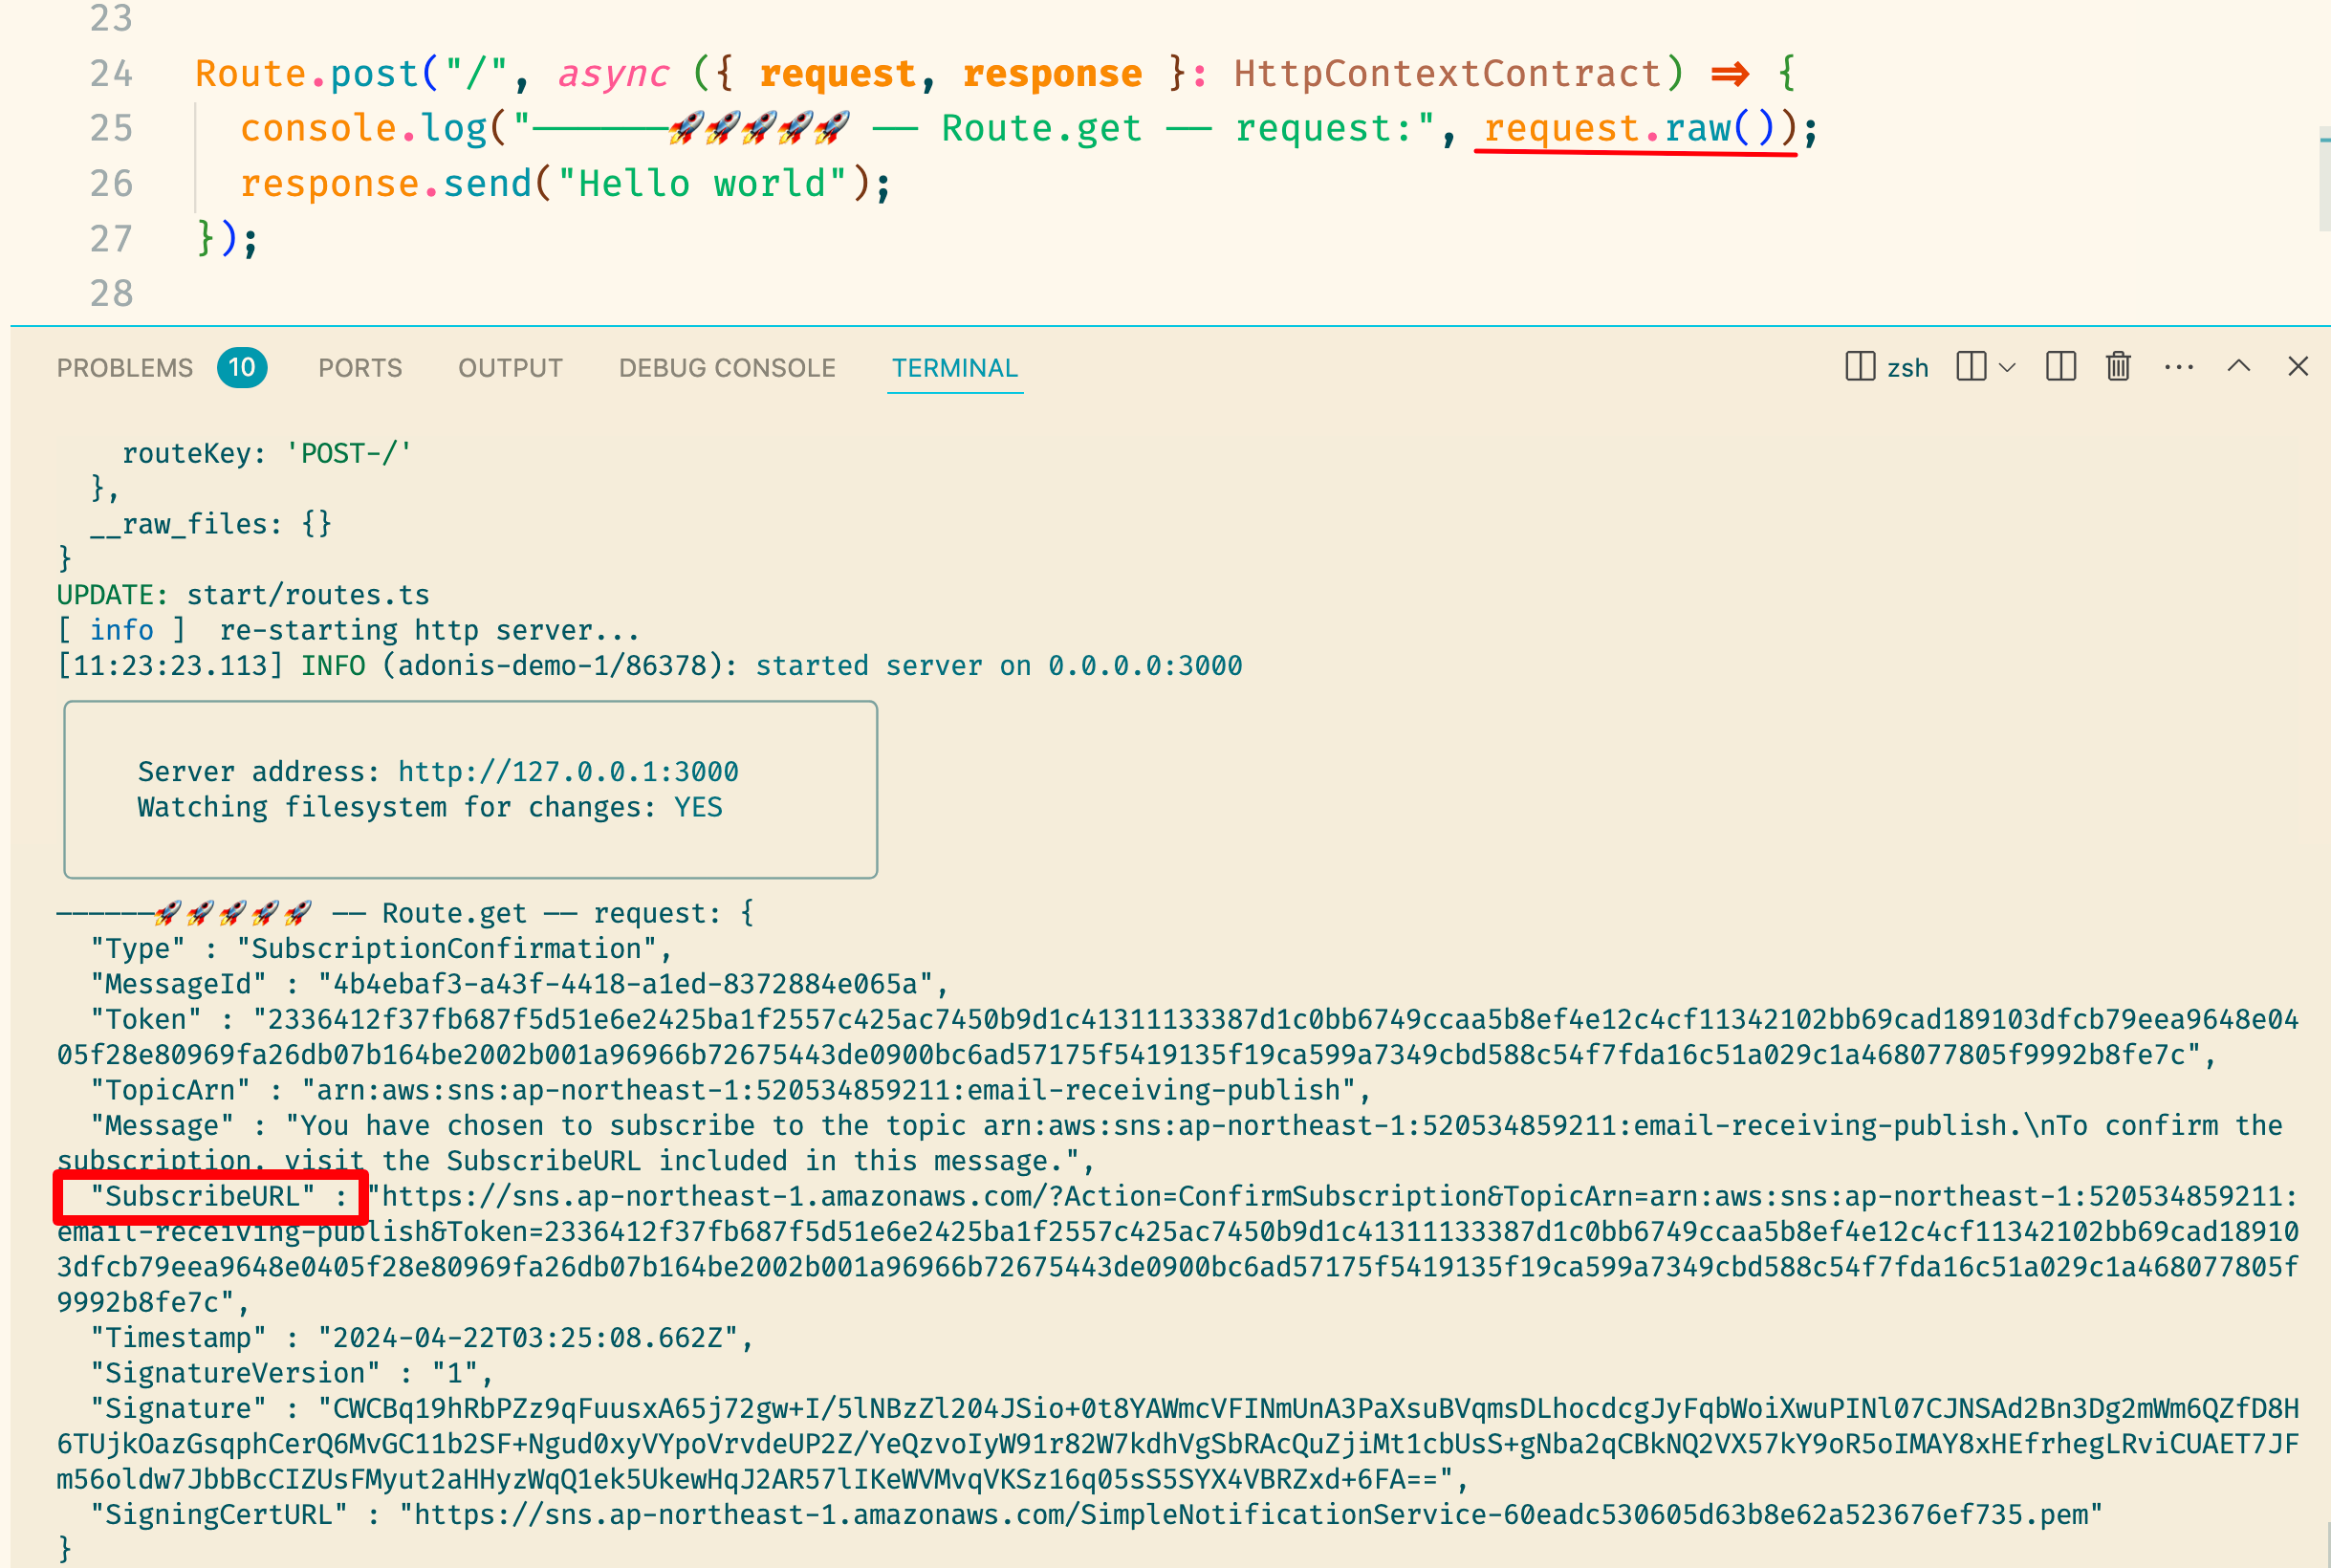Click the async keyword on line 24
Viewport: 2331px width, 1568px height.
tap(613, 74)
